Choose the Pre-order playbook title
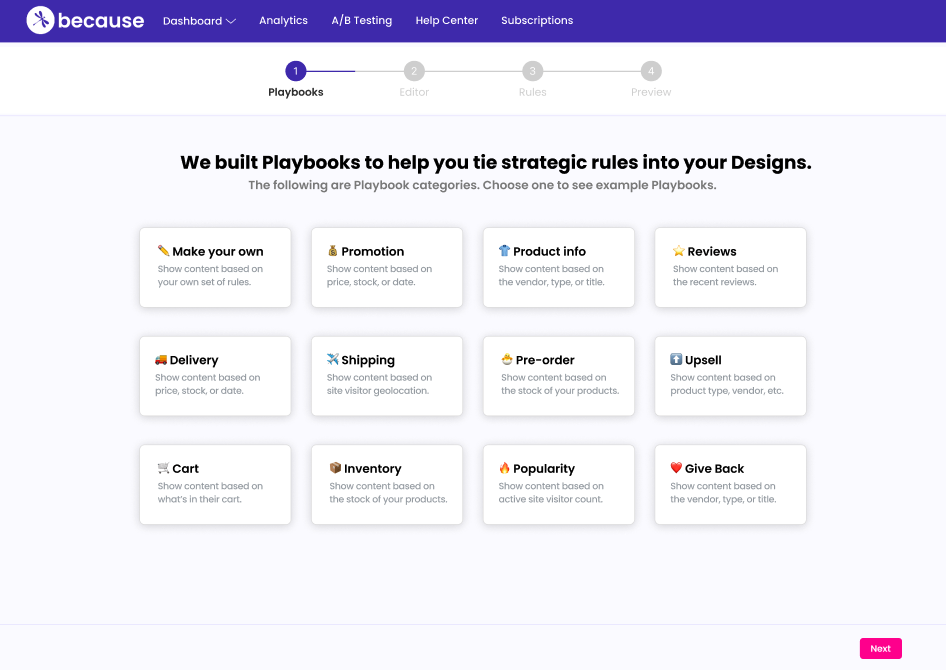The width and height of the screenshot is (946, 670). click(x=545, y=360)
